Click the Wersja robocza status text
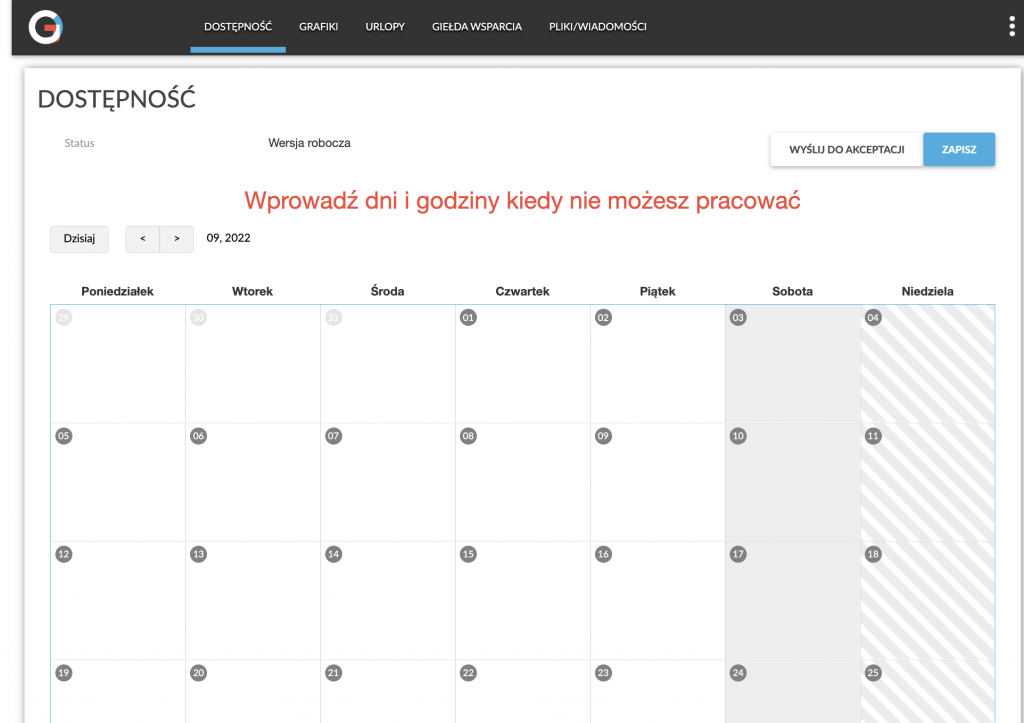1024x723 pixels. 309,143
